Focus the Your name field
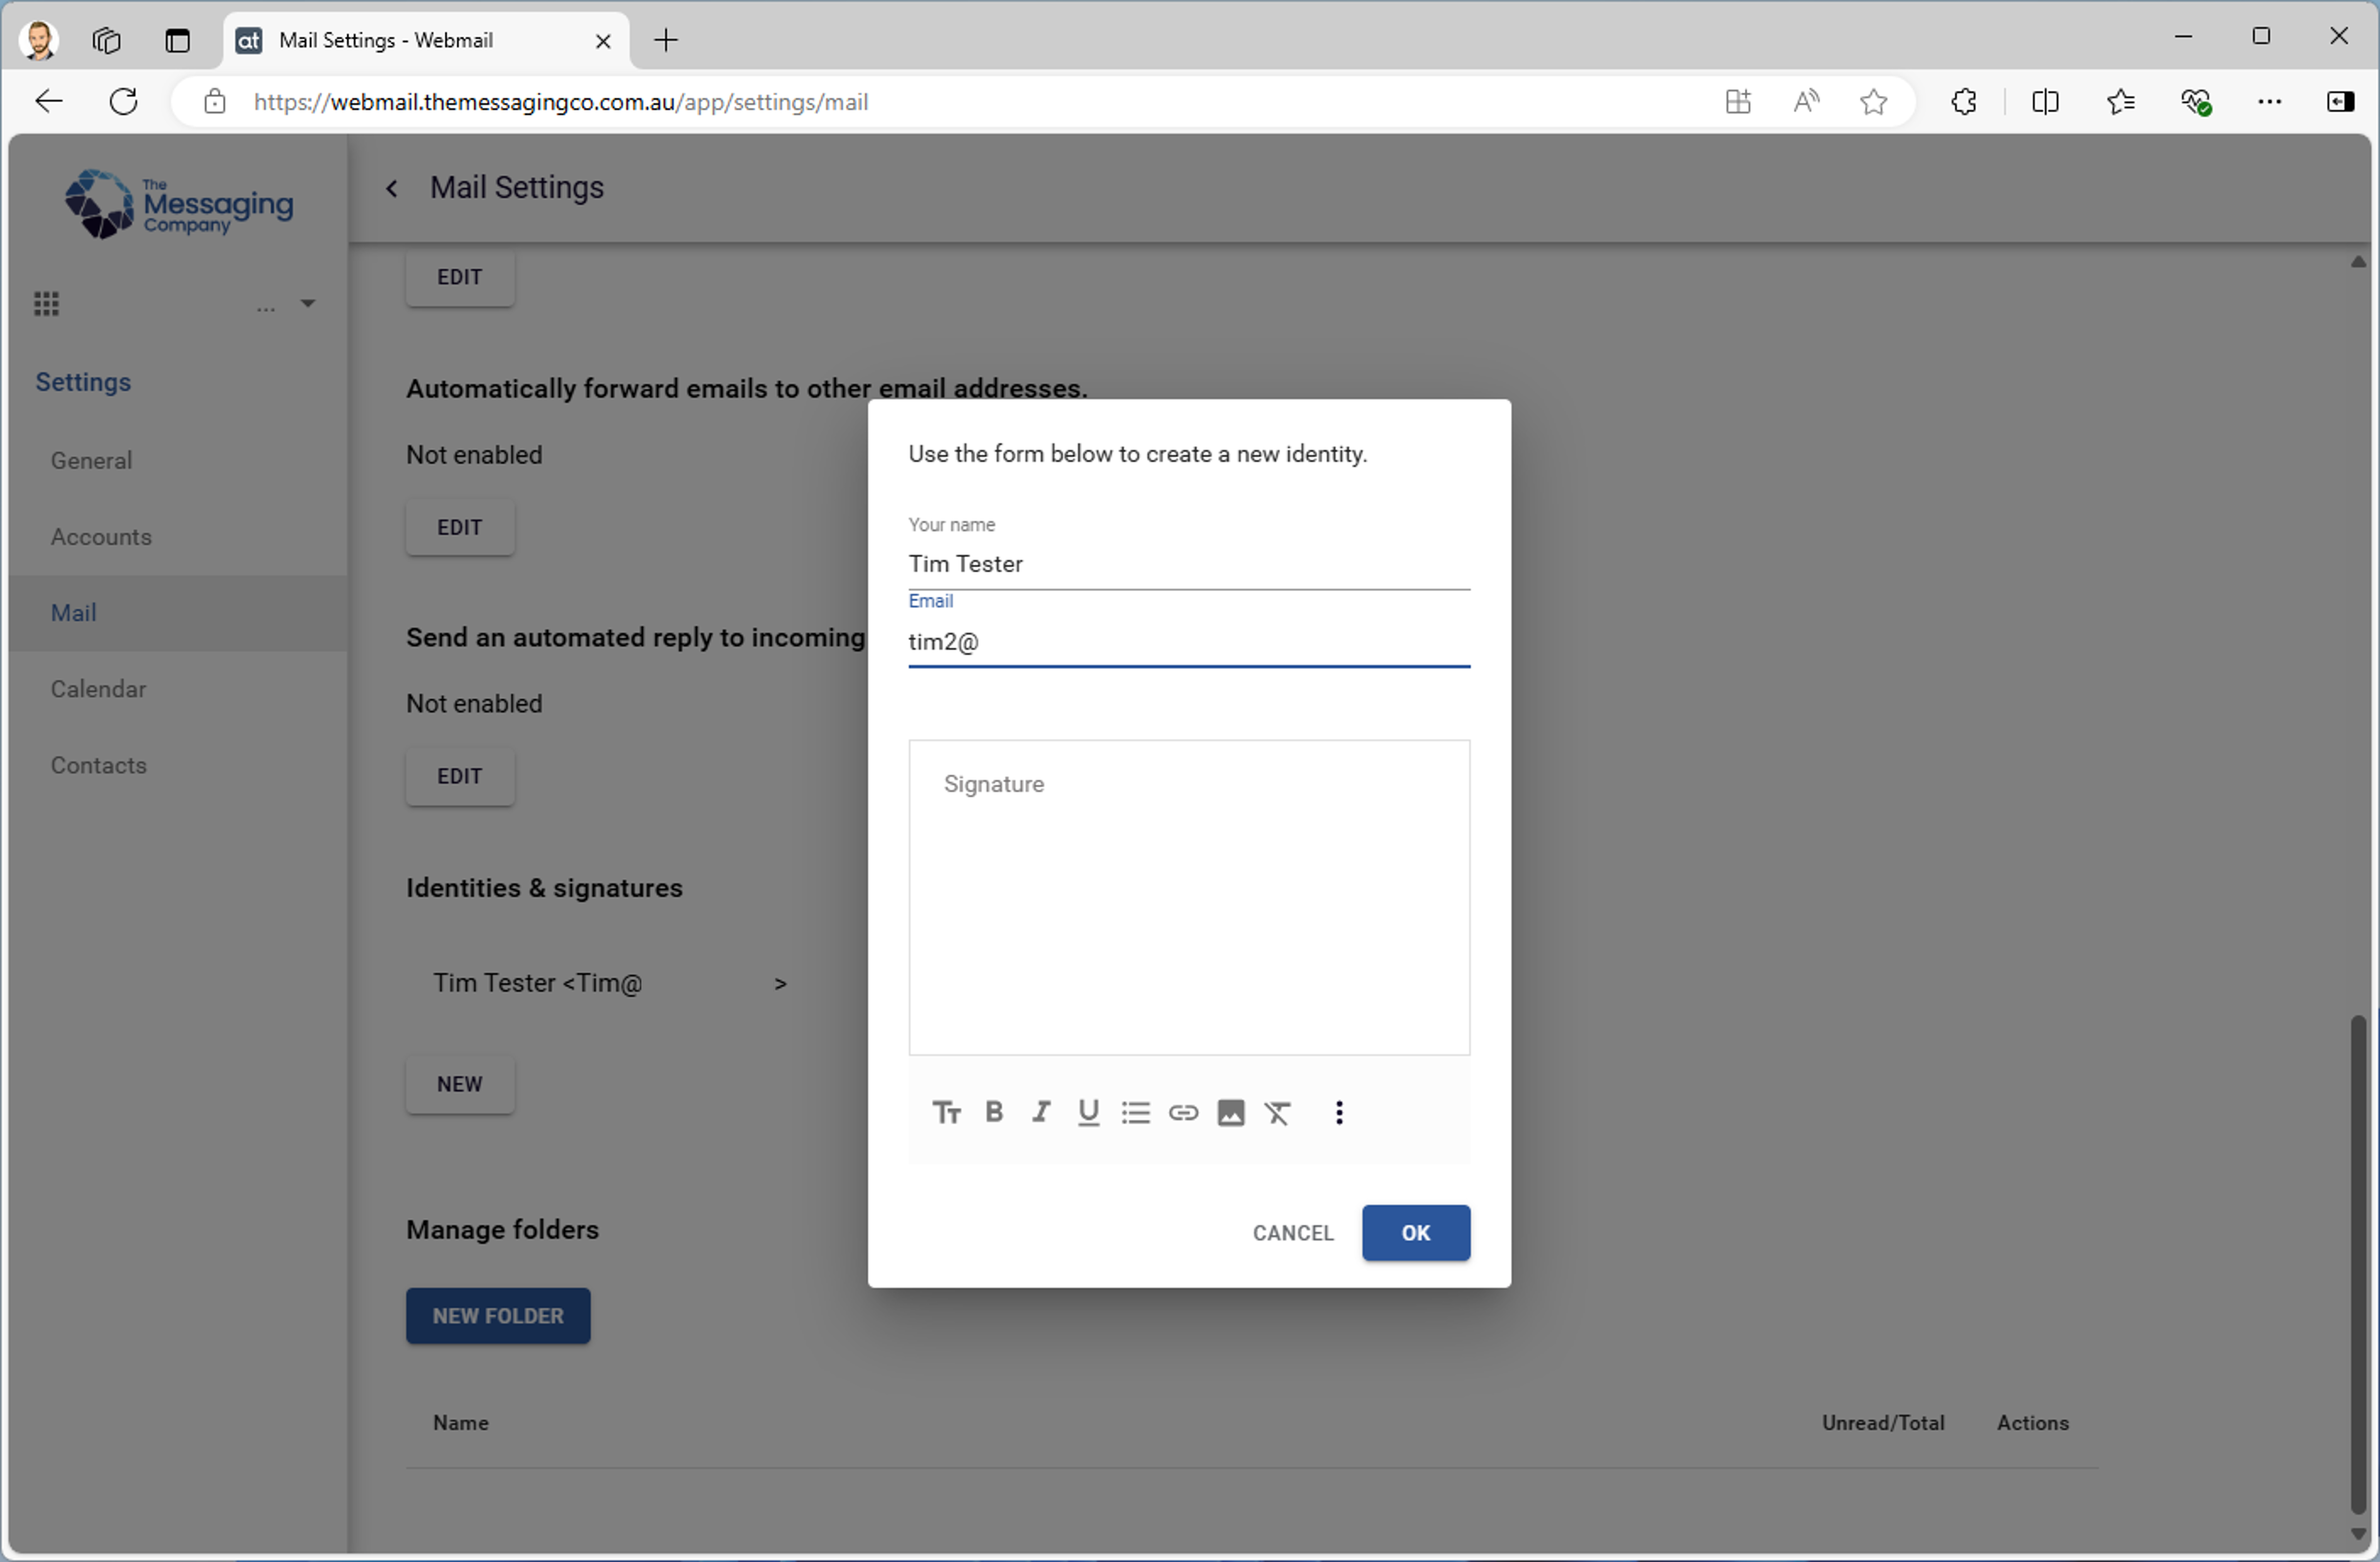 tap(1189, 564)
